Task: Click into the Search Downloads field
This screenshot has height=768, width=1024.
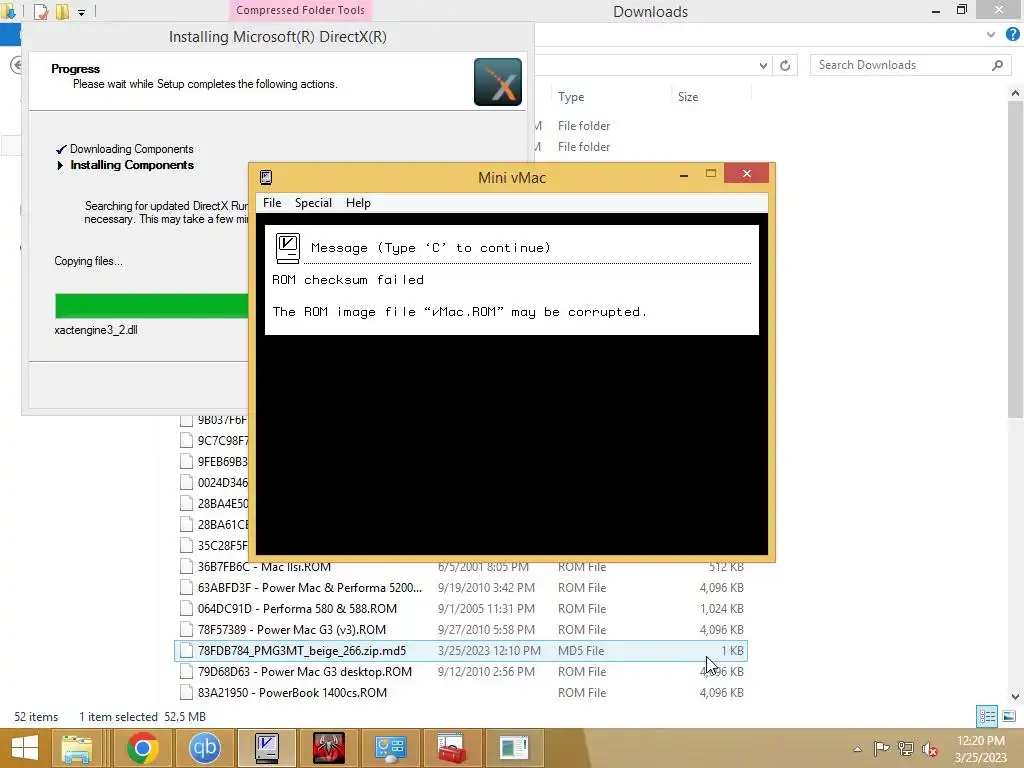Action: (901, 65)
